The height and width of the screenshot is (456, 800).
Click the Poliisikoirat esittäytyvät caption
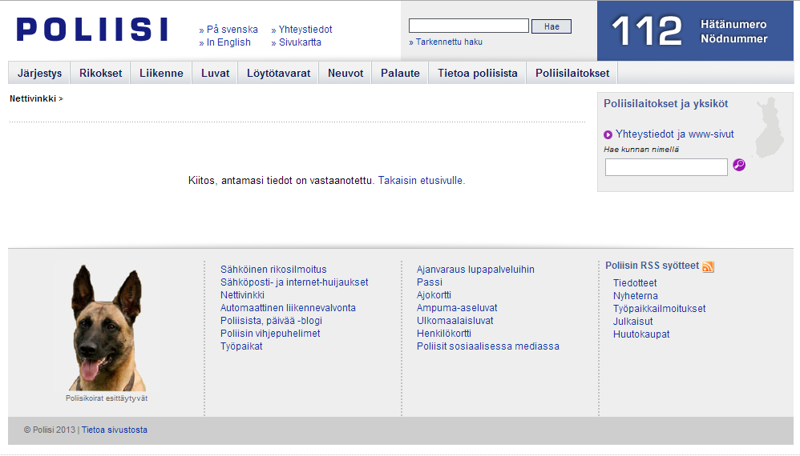pyautogui.click(x=107, y=398)
